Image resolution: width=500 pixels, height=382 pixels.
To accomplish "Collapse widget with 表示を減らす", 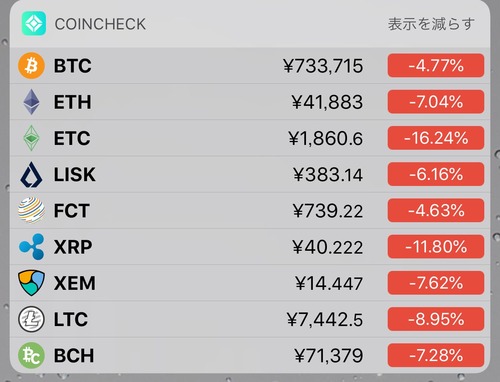I will pos(431,24).
